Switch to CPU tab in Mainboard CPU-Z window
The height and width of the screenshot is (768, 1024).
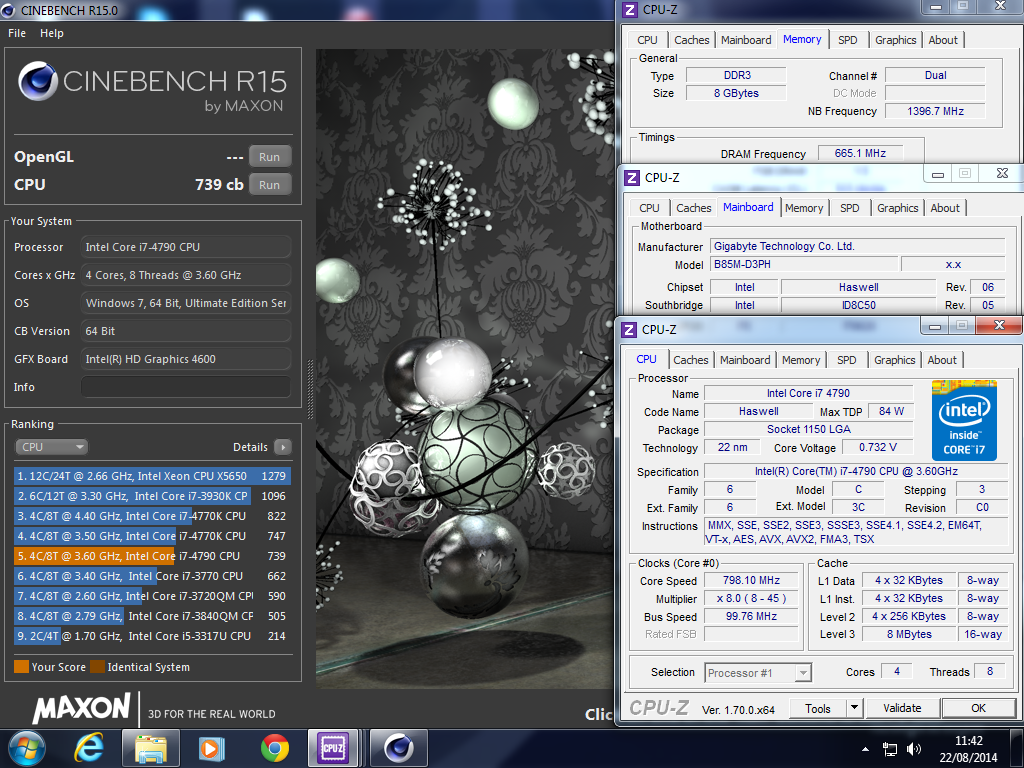coord(649,208)
